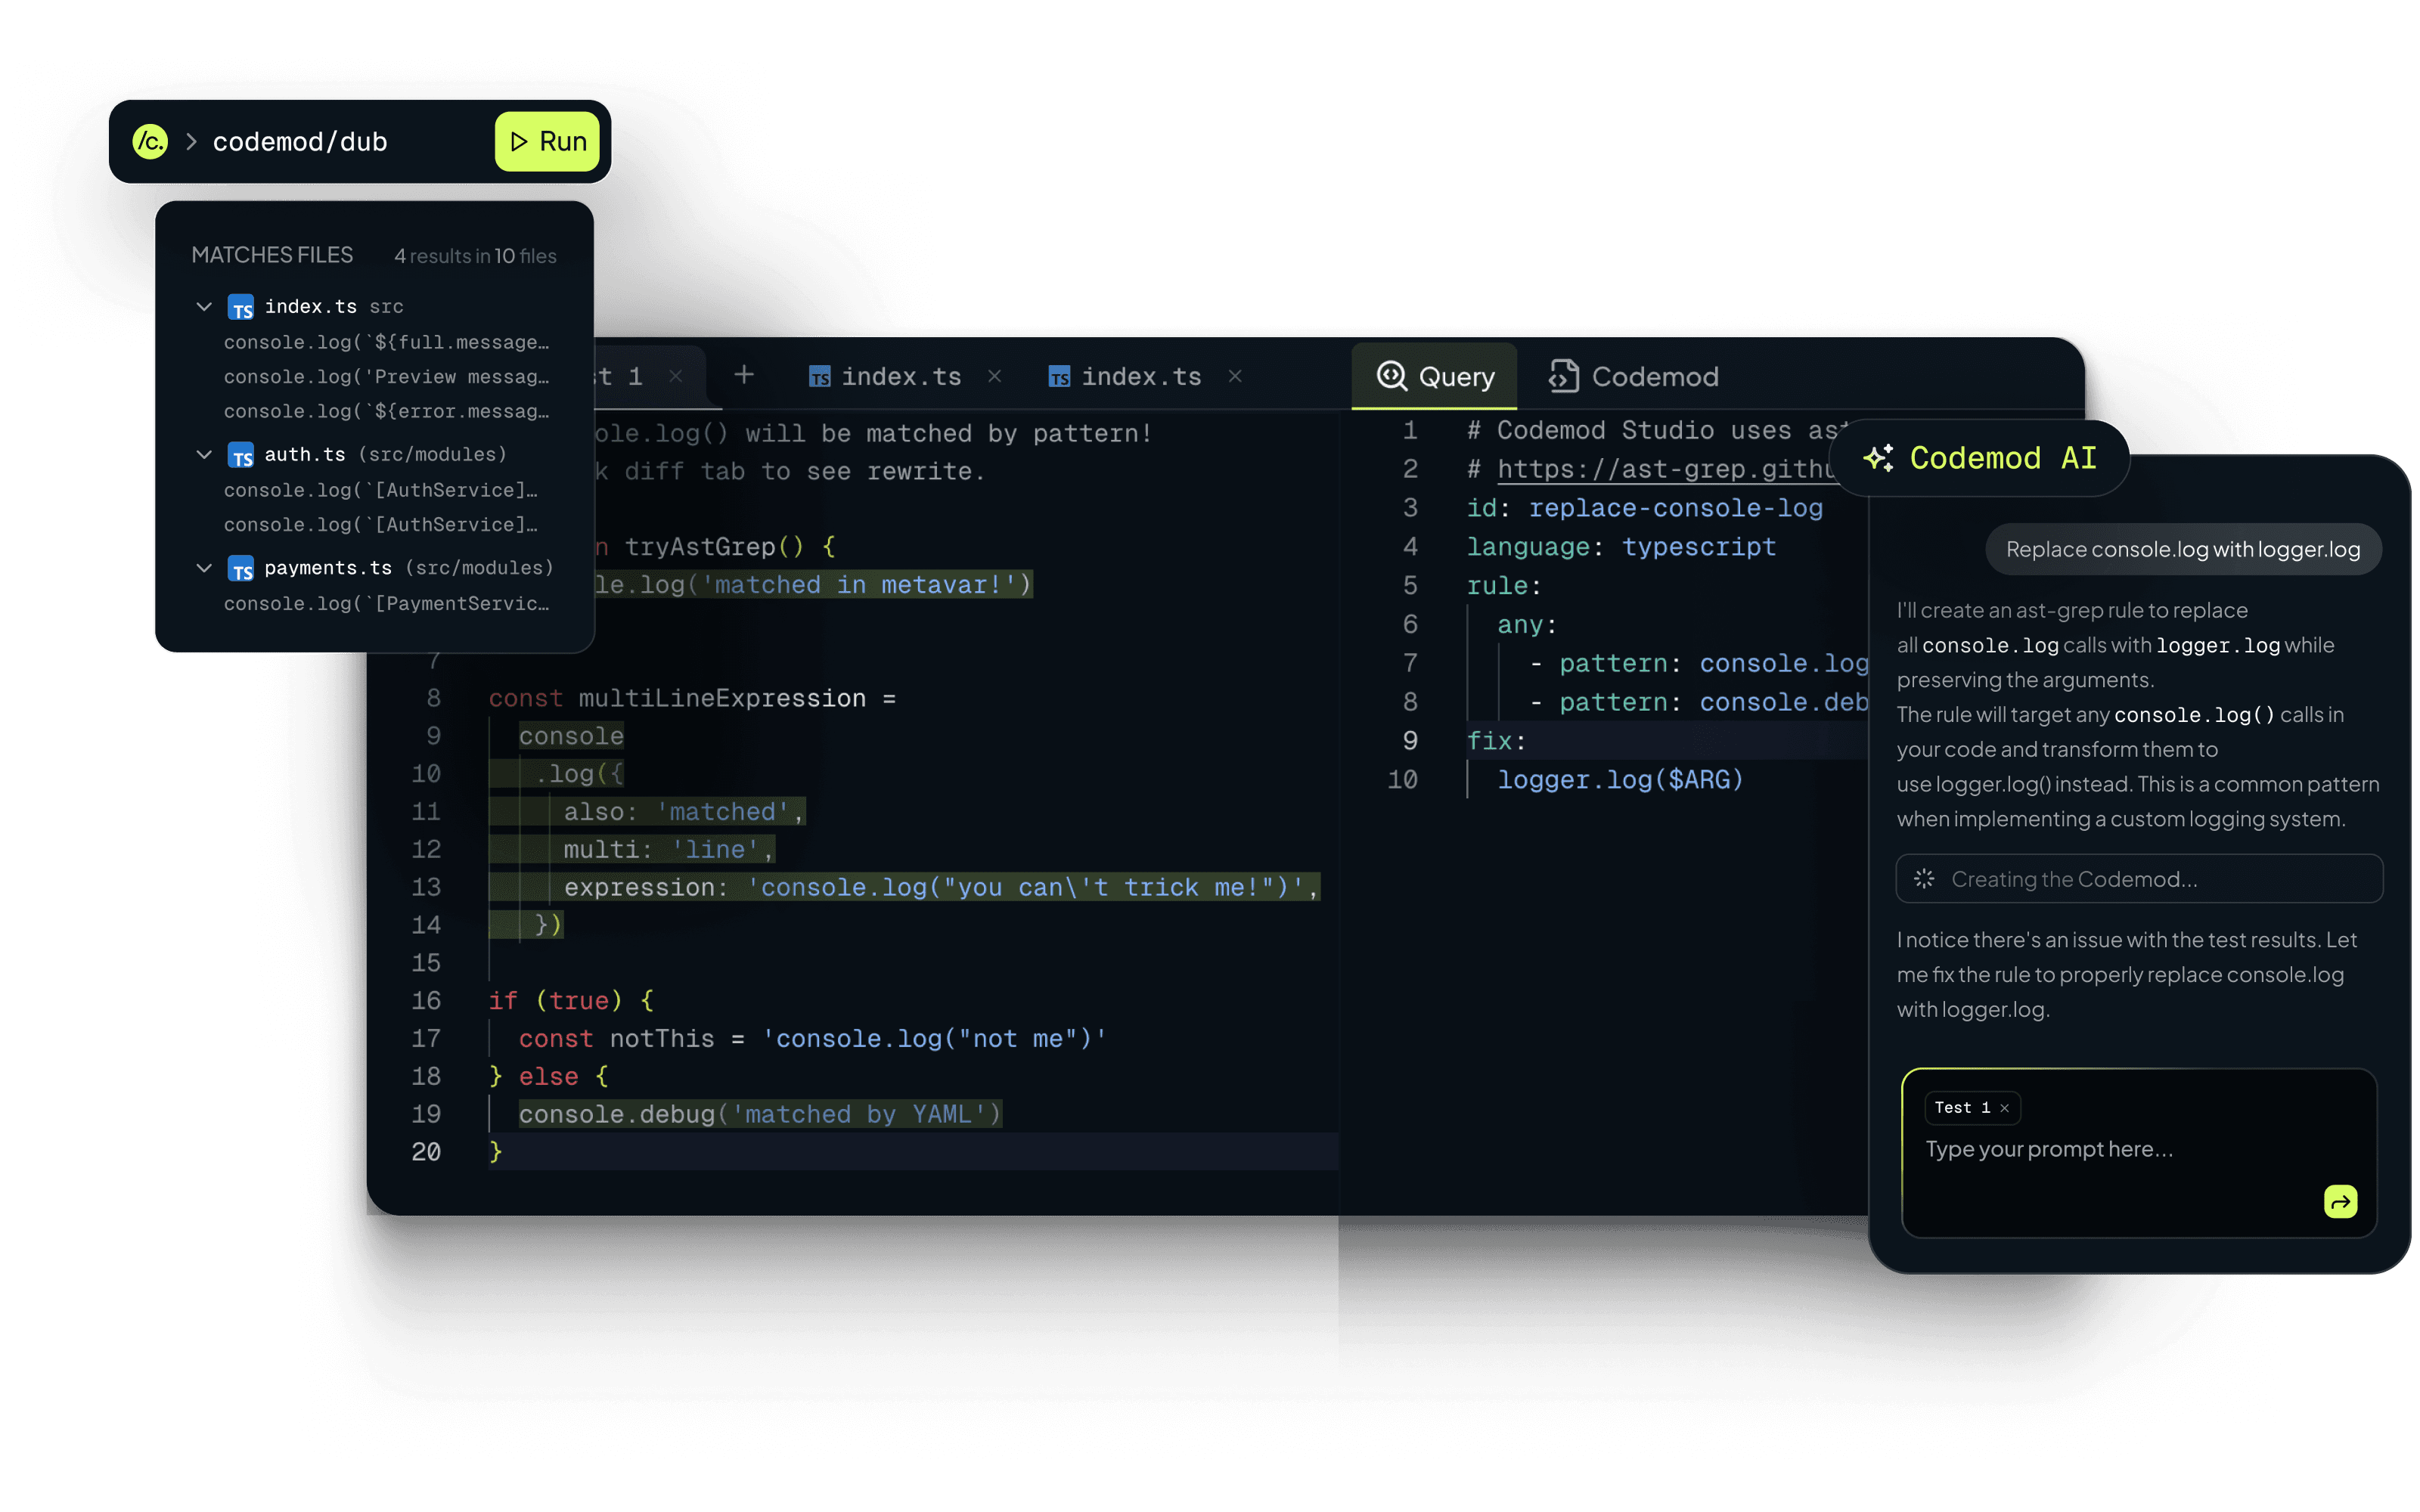Select the AuthService console.log match result

pos(380,490)
